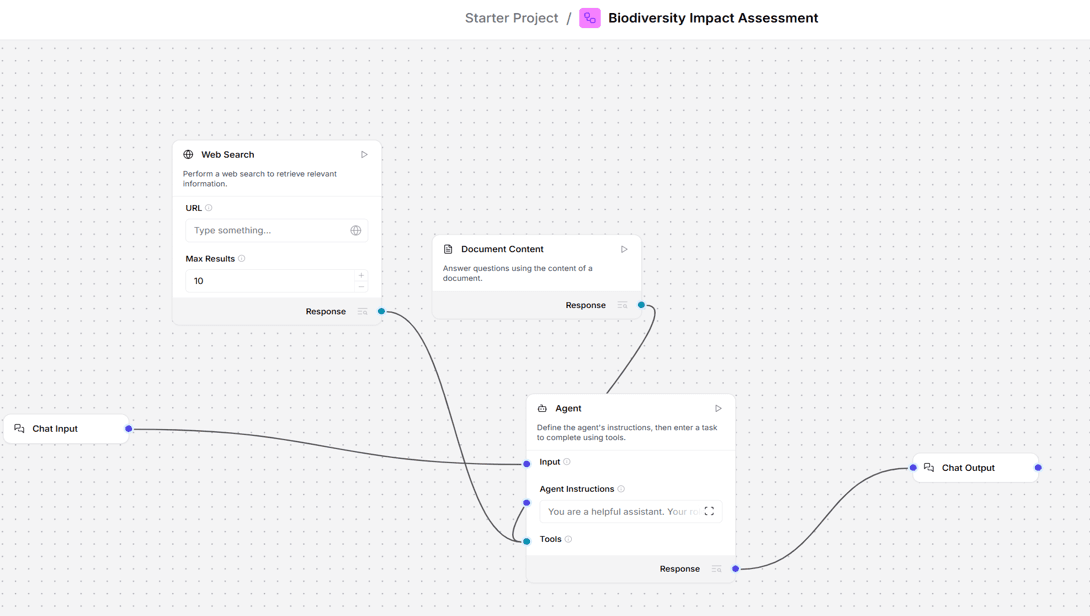Screen dimensions: 1090x616
Task: Expand Agent Instructions to fullscreen
Action: click(x=709, y=511)
